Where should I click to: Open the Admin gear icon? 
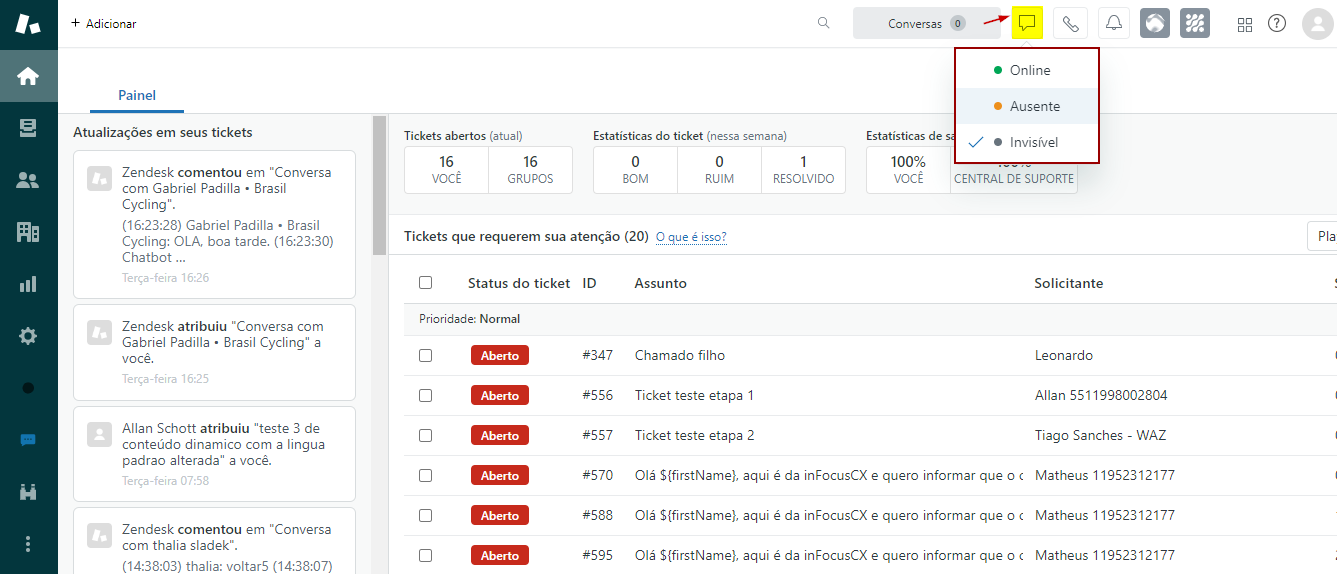28,336
